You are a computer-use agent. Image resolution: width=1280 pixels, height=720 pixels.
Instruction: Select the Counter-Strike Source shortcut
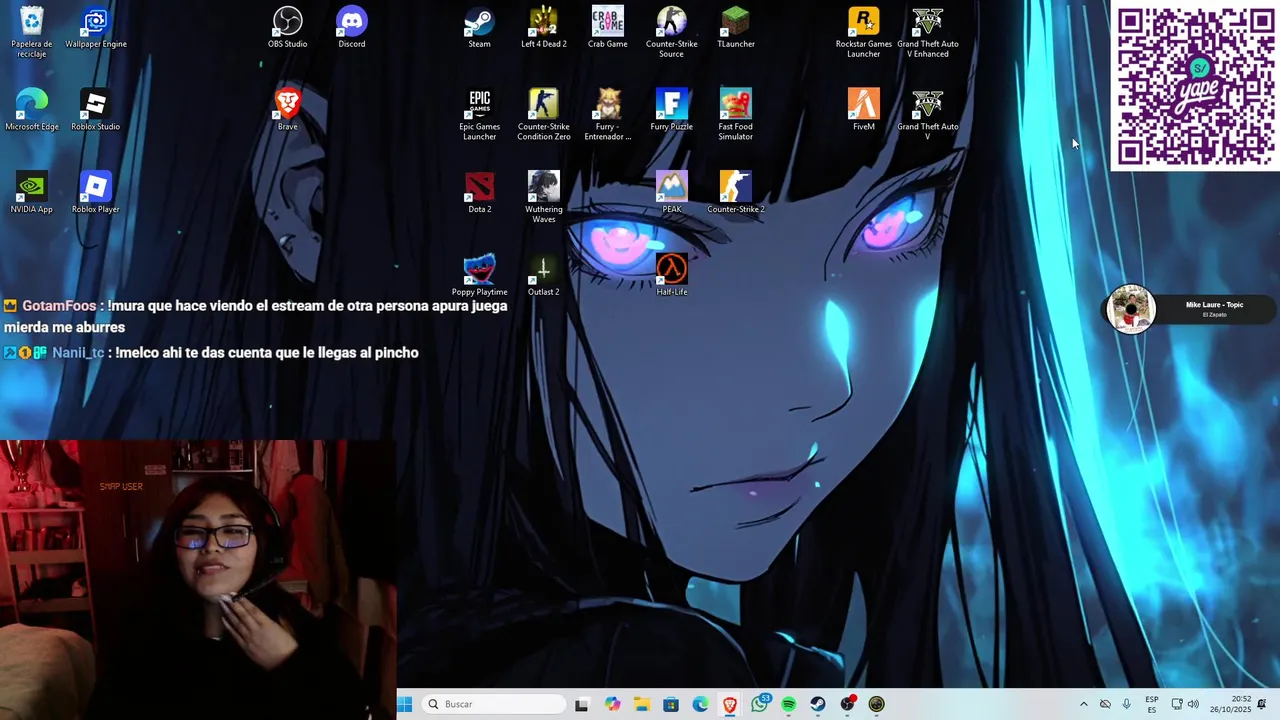point(672,32)
